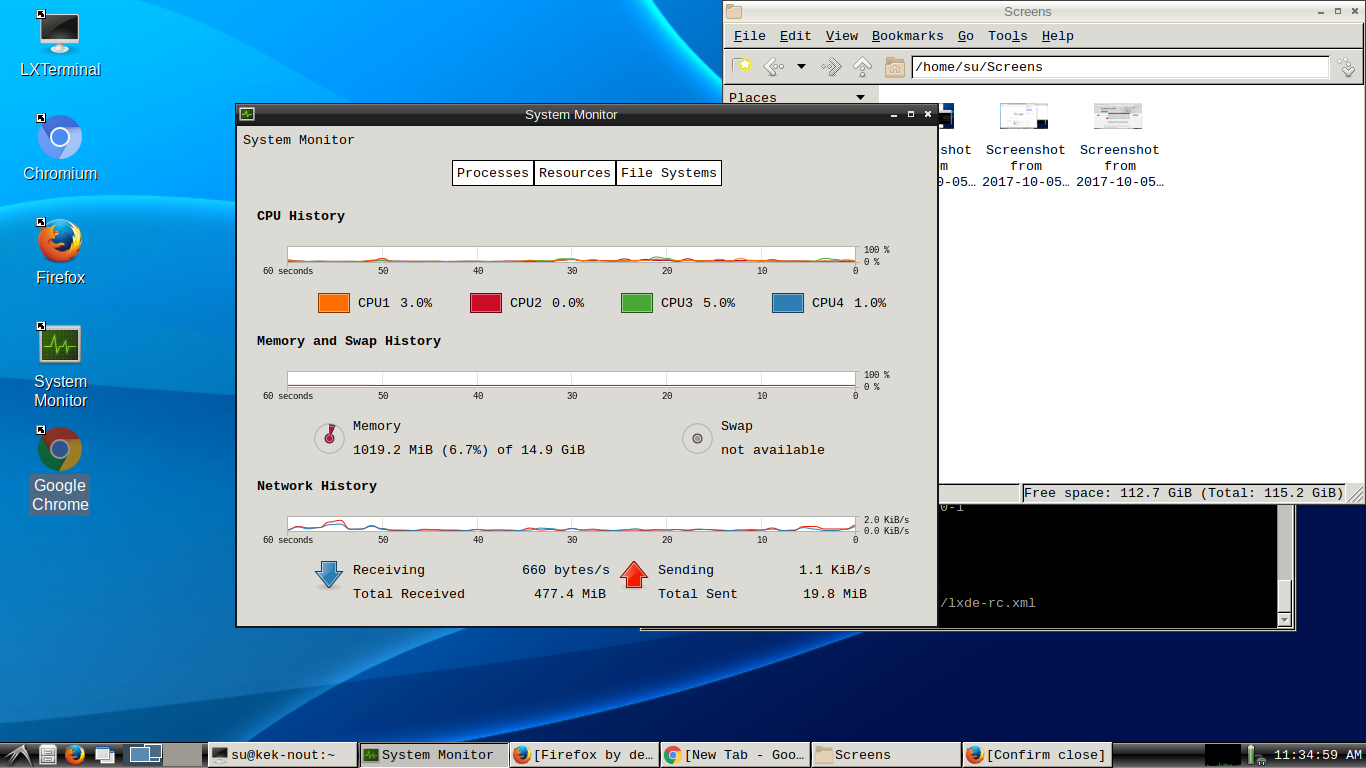
Task: Open the Firefox desktop icon
Action: [x=60, y=252]
